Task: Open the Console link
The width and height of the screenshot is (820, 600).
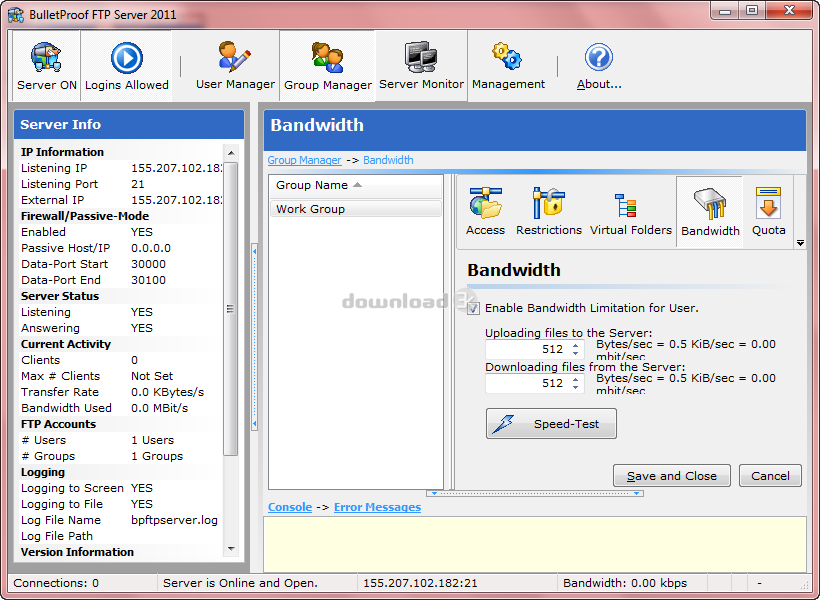Action: click(290, 507)
